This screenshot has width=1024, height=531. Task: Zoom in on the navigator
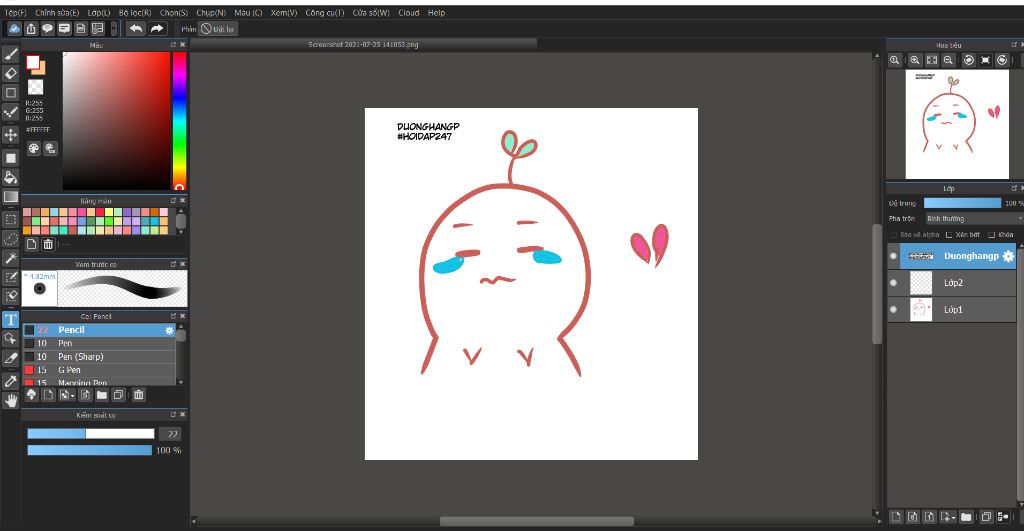[915, 60]
